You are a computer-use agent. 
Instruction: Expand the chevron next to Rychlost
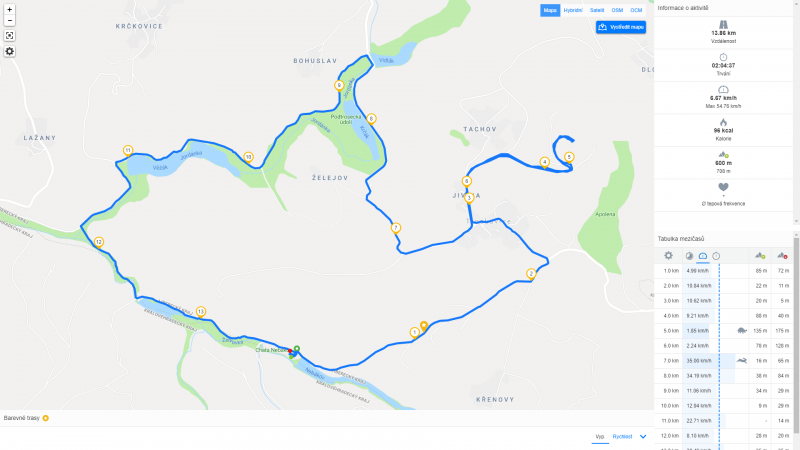(643, 437)
